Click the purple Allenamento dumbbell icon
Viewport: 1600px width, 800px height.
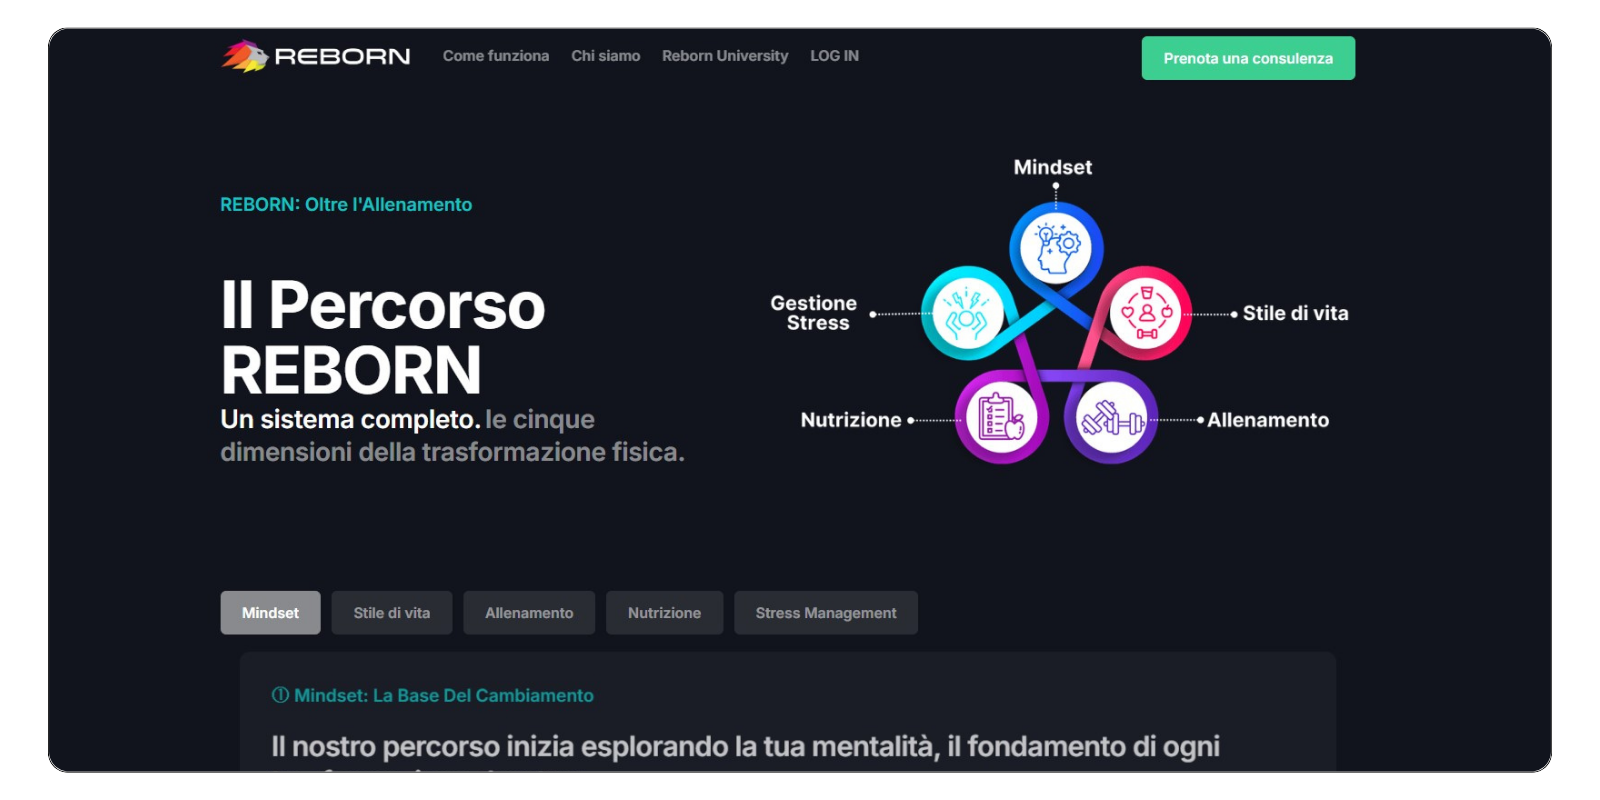pos(1111,420)
